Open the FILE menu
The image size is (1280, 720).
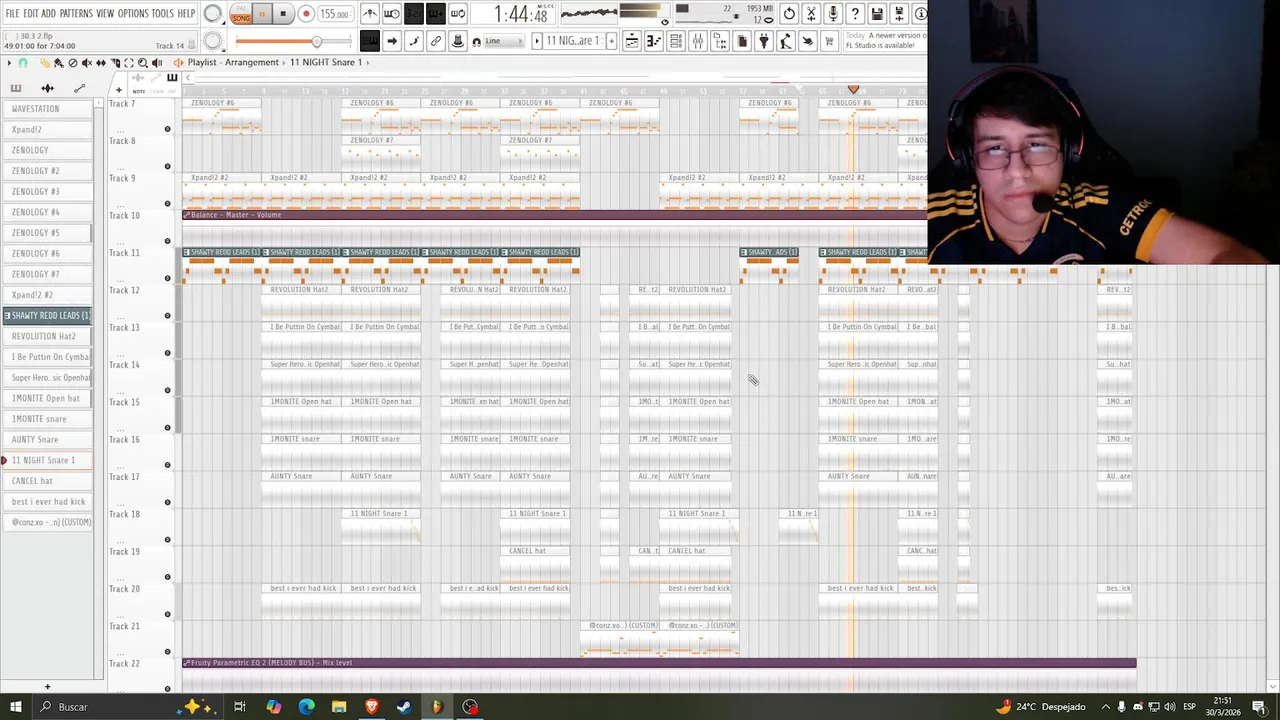(x=12, y=14)
